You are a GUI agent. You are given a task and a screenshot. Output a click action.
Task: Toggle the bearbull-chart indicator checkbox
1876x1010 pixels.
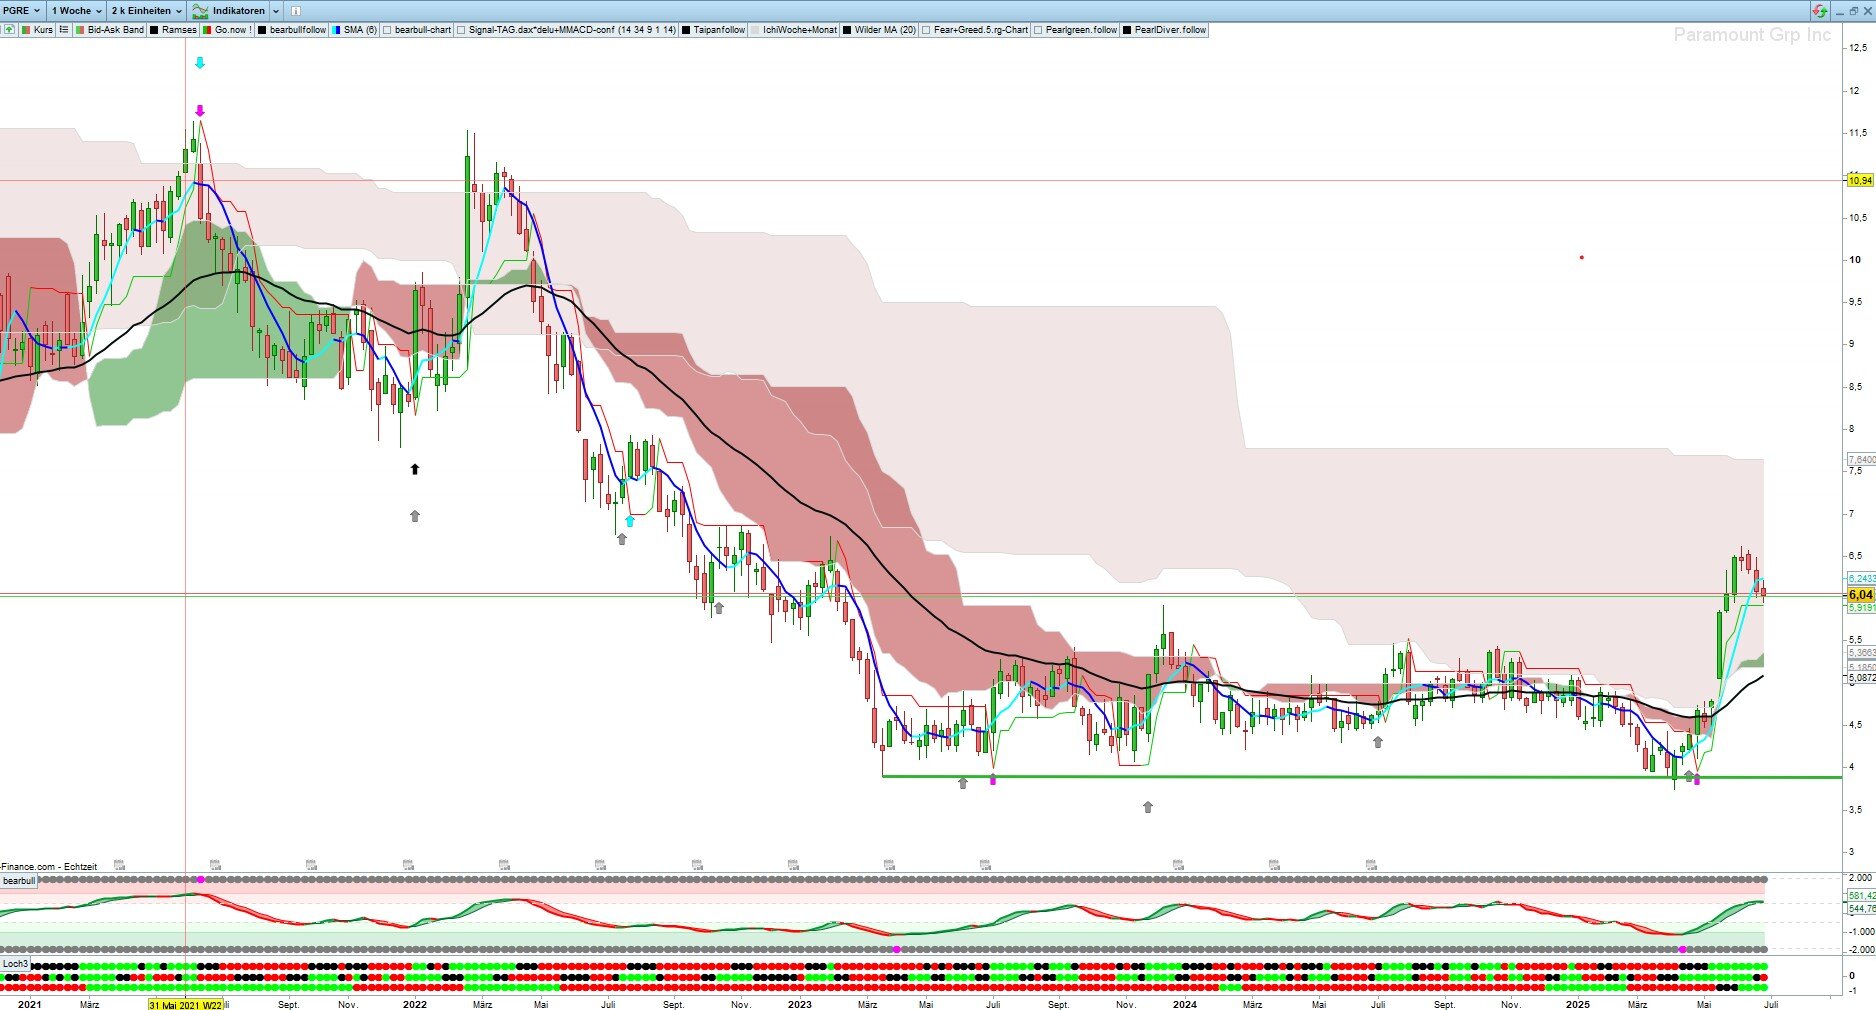pos(388,30)
